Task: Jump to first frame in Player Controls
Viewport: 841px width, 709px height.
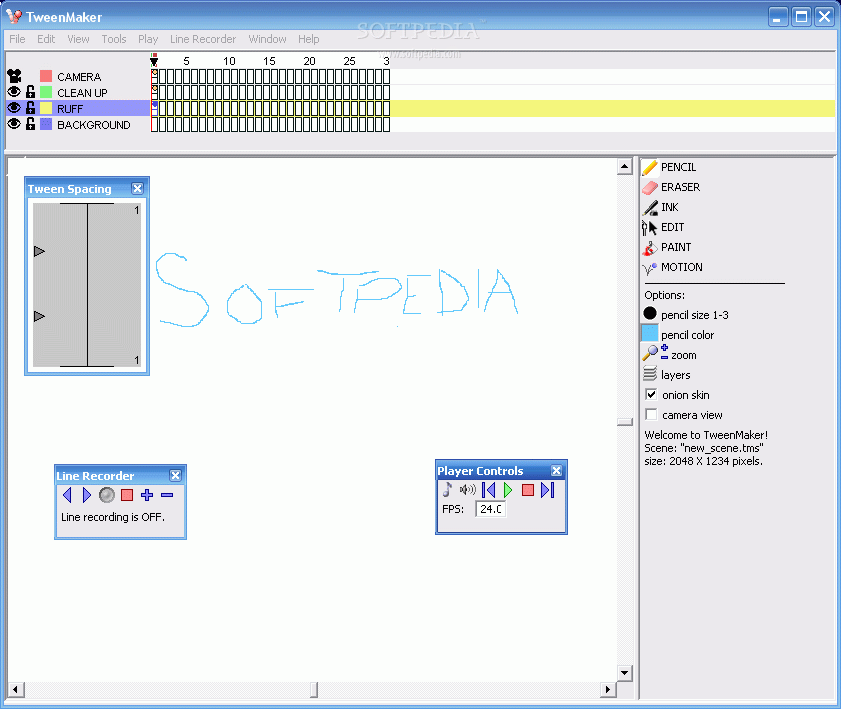Action: (488, 489)
